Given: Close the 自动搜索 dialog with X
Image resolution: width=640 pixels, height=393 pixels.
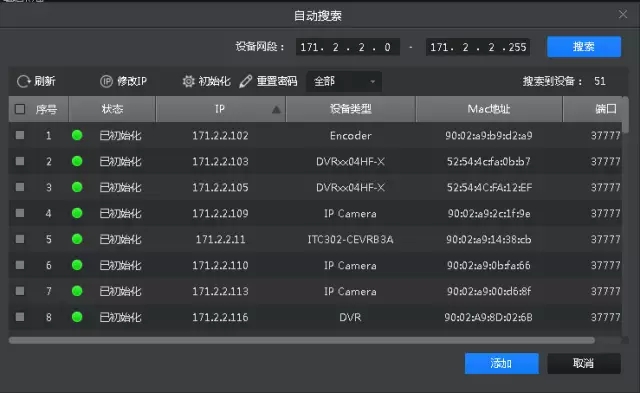Looking at the screenshot, I should [622, 15].
